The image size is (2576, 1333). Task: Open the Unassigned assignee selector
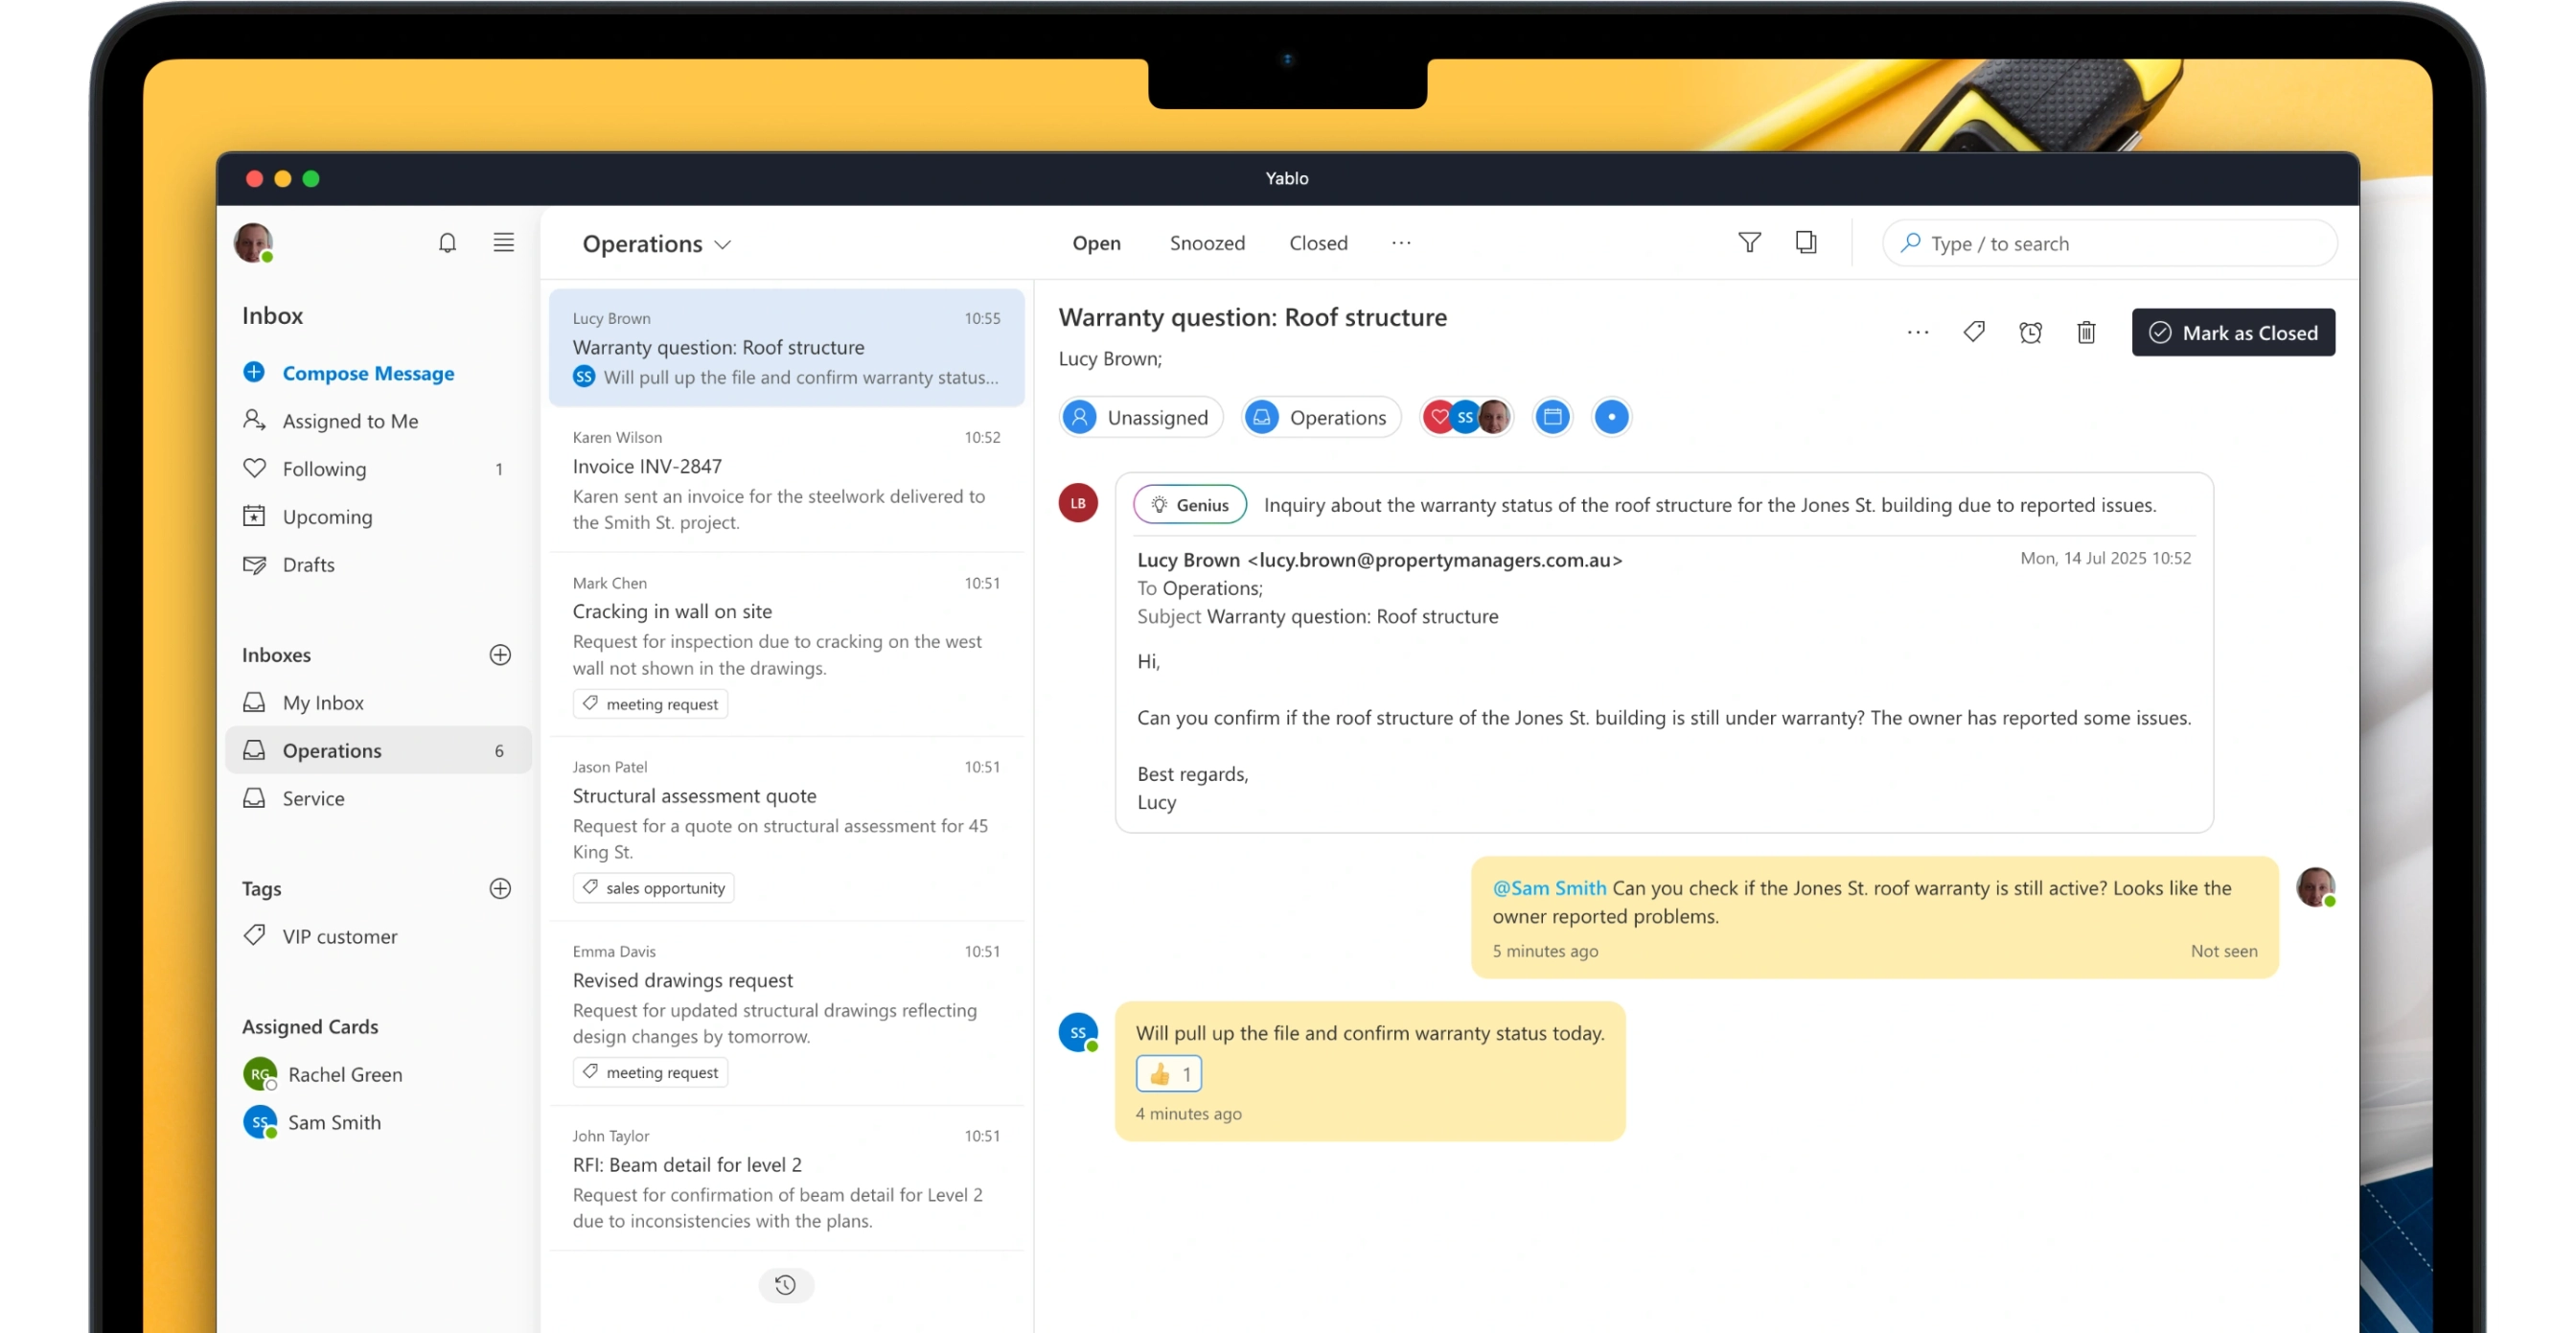click(x=1140, y=417)
